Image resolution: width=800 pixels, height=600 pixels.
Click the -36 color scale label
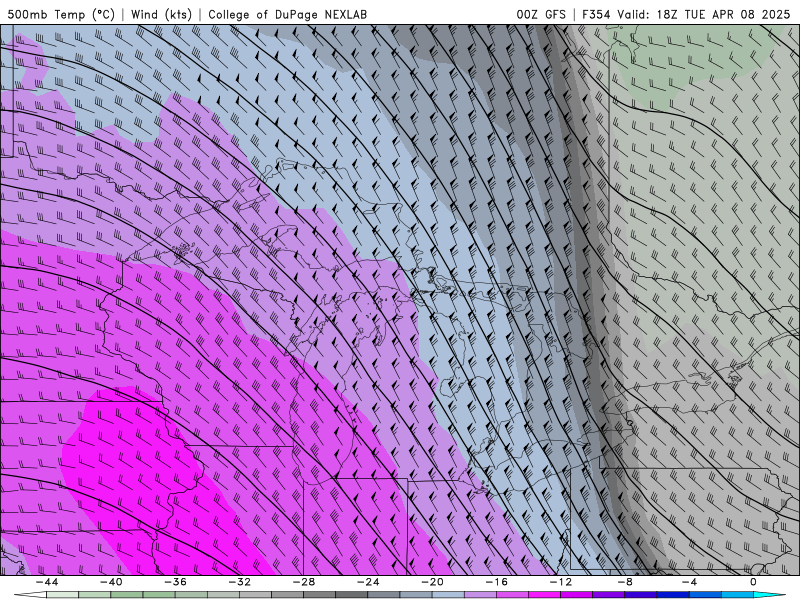[176, 582]
